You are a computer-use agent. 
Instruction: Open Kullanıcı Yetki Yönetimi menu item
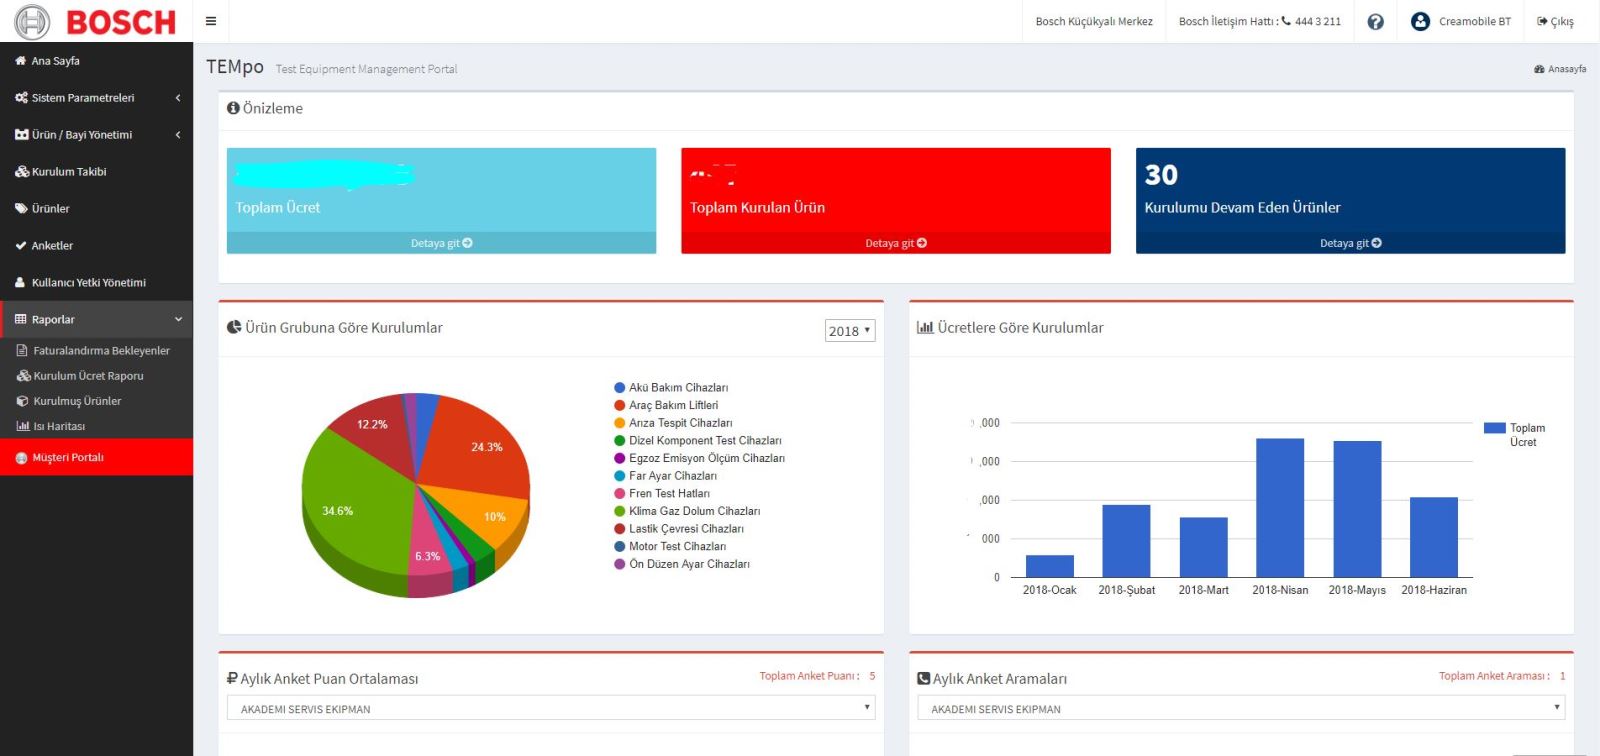[96, 282]
